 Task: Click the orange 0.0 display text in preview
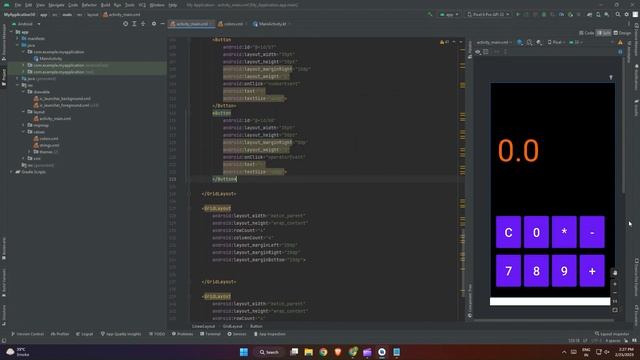518,151
